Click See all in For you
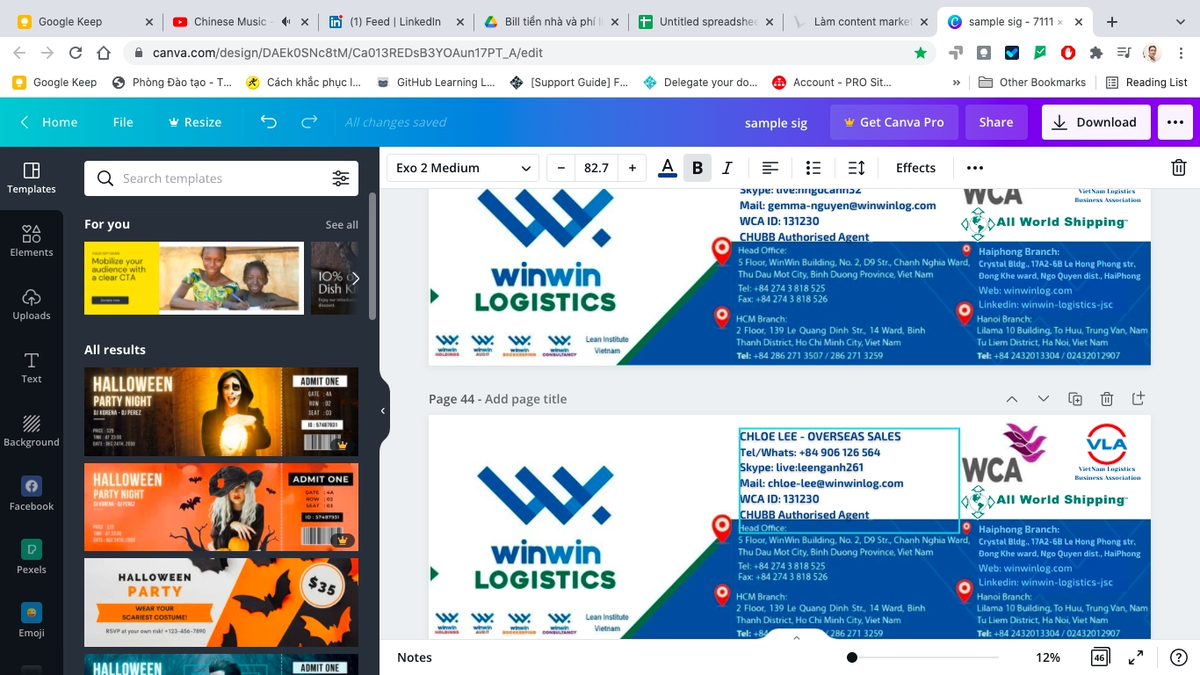 [x=341, y=225]
